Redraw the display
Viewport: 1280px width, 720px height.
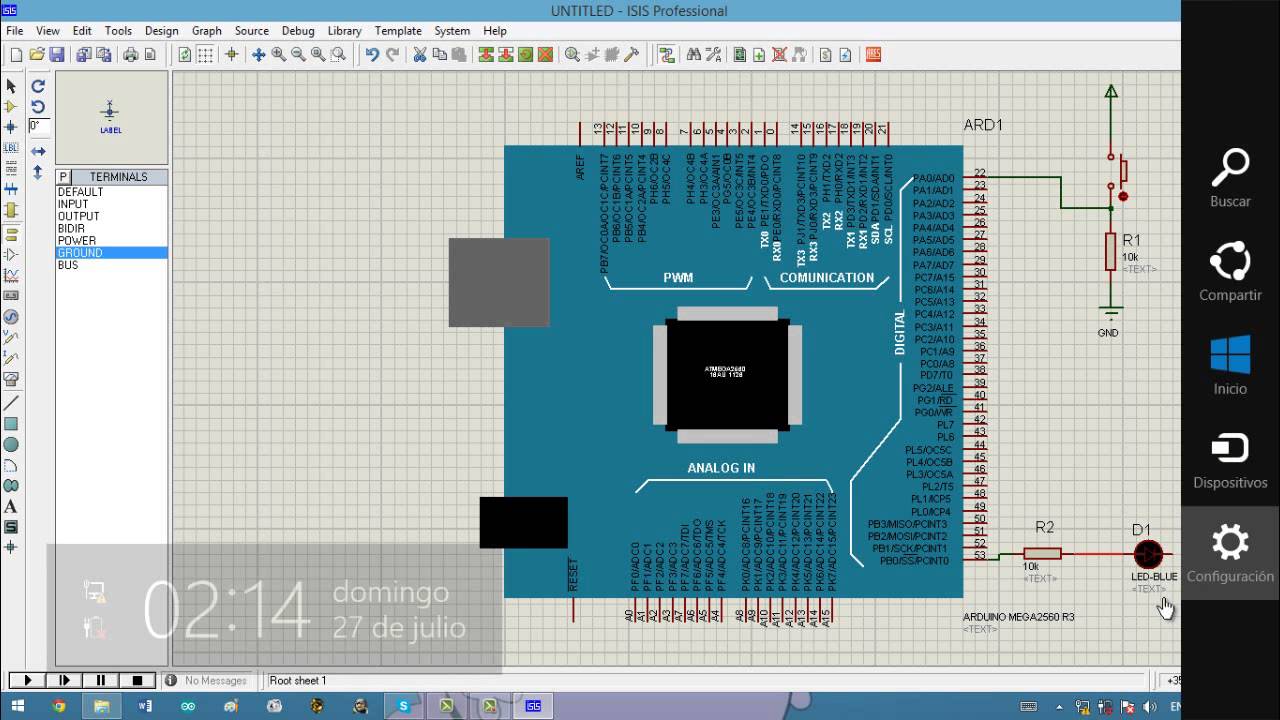click(x=185, y=55)
